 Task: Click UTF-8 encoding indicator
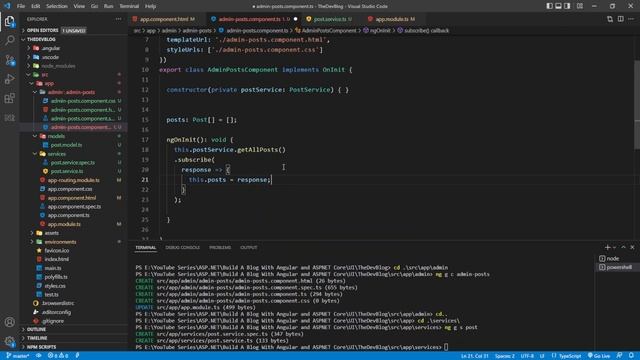(527, 356)
